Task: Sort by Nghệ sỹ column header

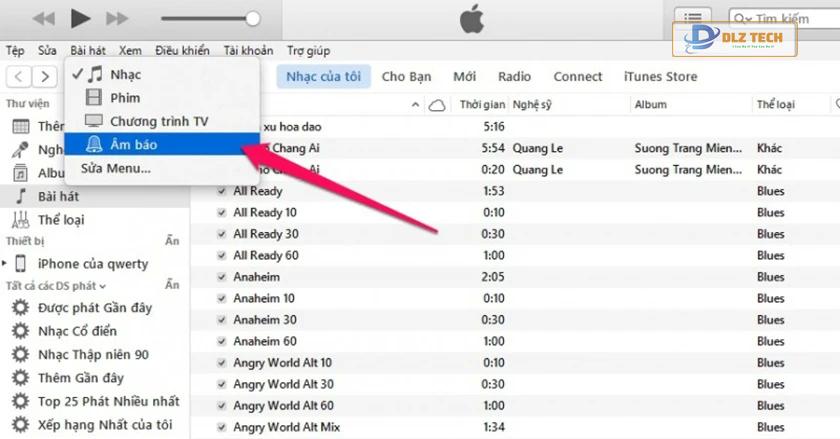Action: click(x=531, y=105)
